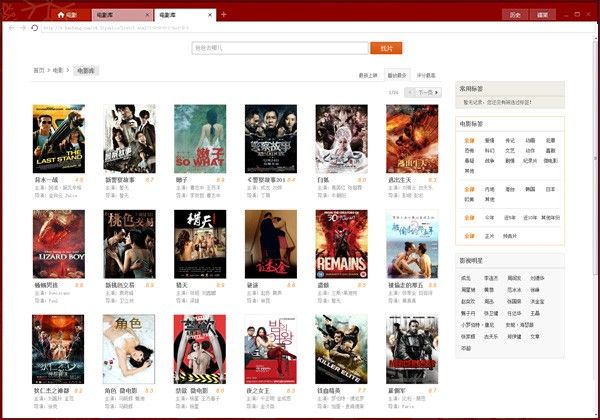
Task: Click the 背水一战 title link
Action: (46, 180)
